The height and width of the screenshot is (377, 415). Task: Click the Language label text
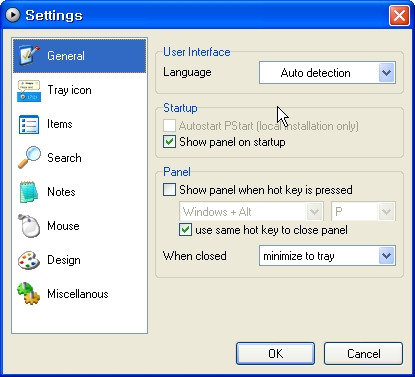(187, 72)
